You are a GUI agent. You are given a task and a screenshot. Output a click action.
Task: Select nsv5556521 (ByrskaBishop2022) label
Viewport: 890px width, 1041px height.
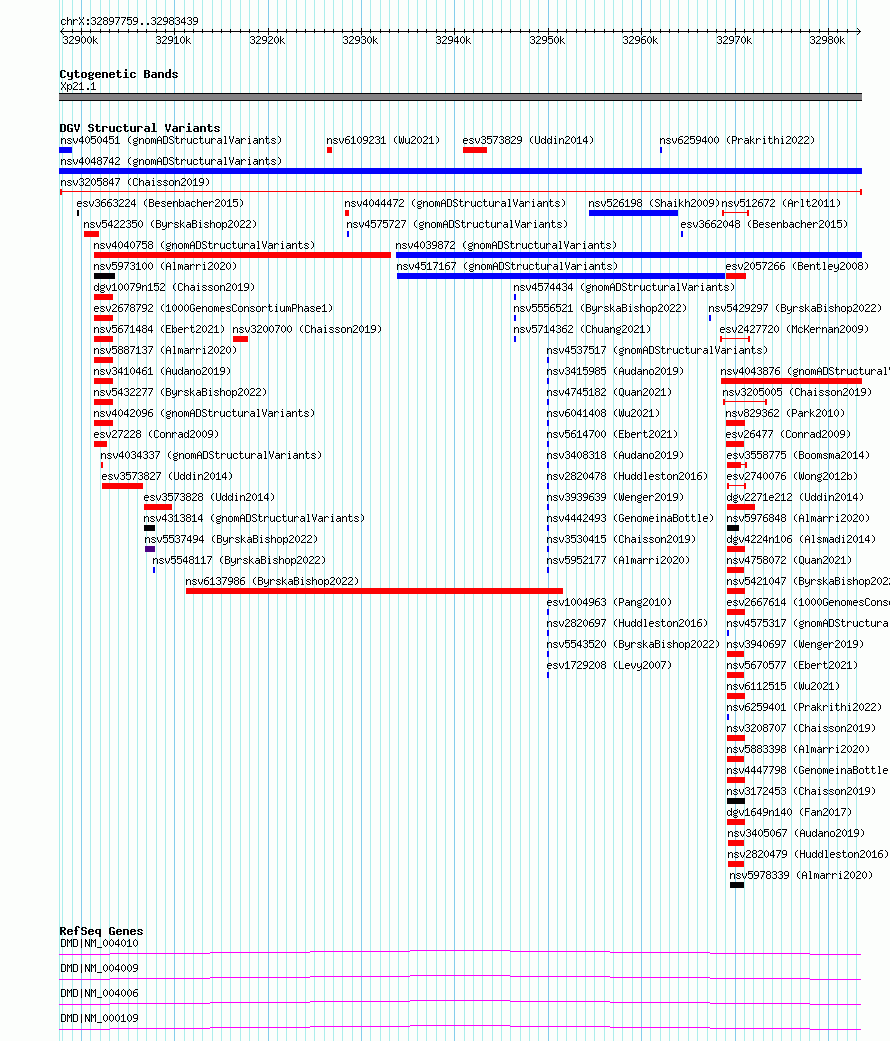600,309
